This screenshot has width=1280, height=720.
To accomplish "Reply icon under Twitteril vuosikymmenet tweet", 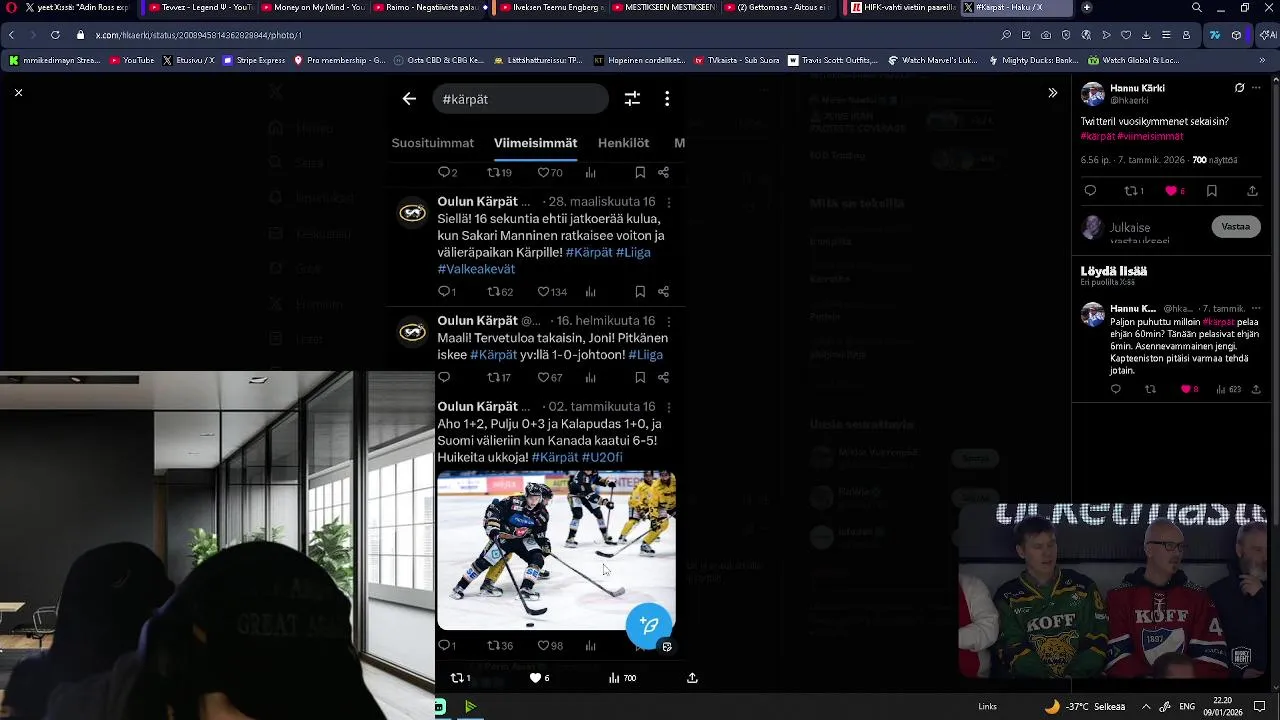I will 1090,191.
